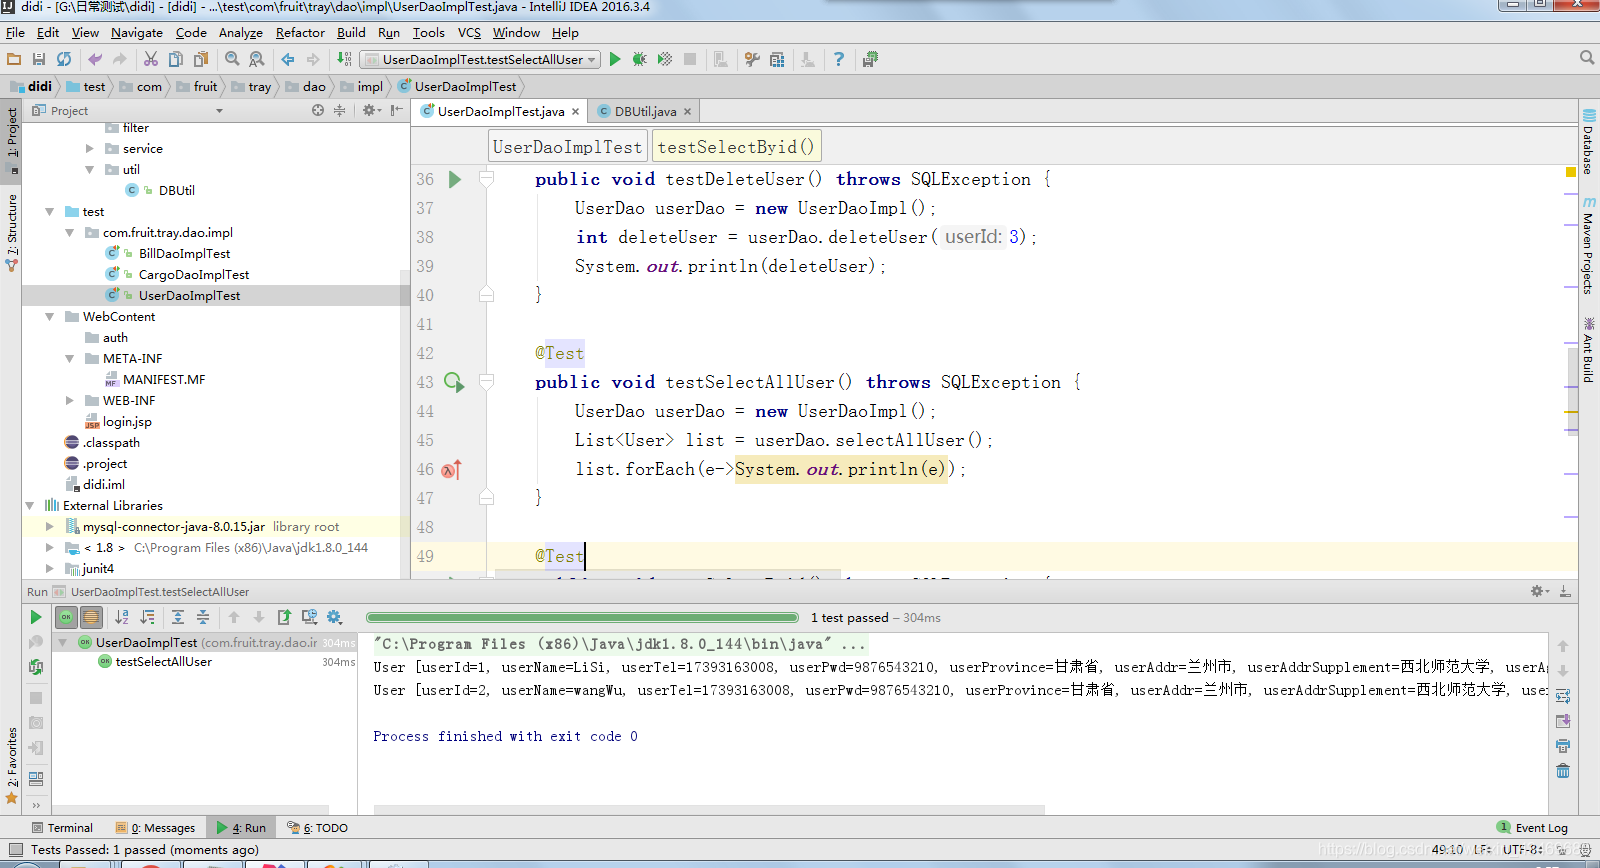Collapse UserDaoImplTest node in test results
The height and width of the screenshot is (868, 1600).
click(63, 642)
